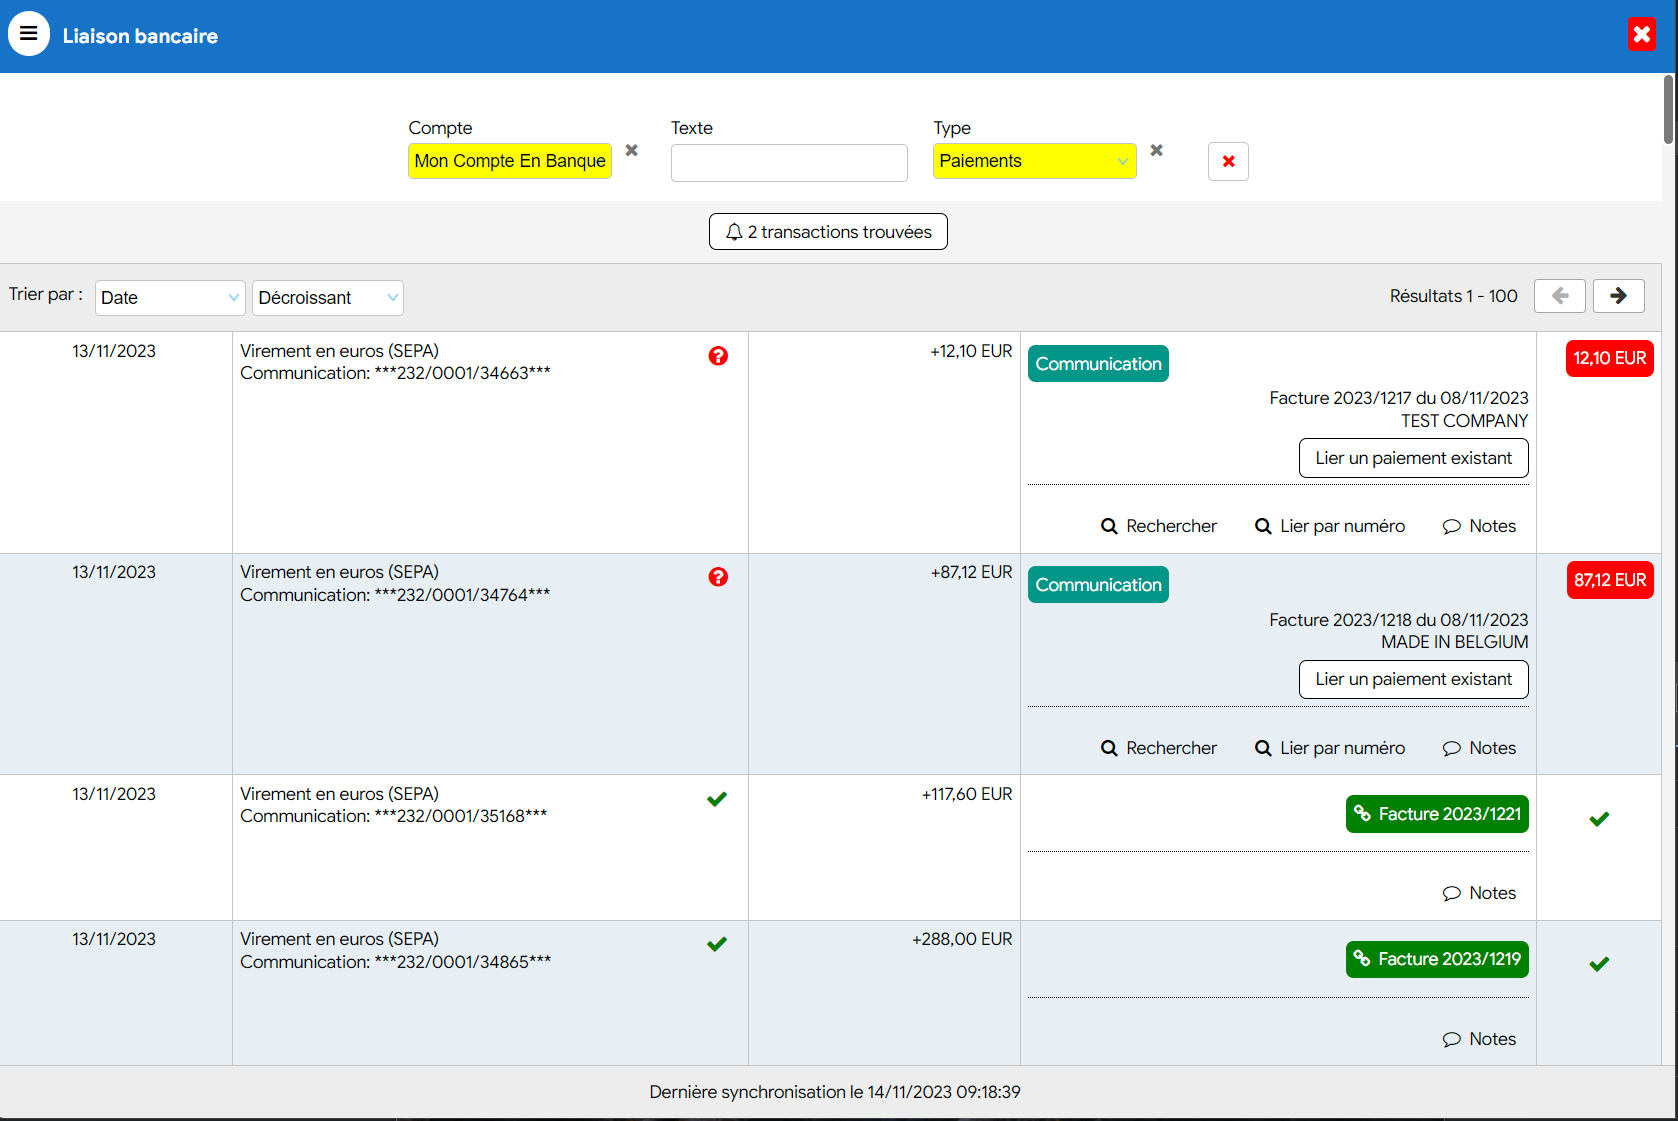Click Communication tag on 87,12 EUR transaction
The width and height of the screenshot is (1678, 1121).
[1098, 585]
